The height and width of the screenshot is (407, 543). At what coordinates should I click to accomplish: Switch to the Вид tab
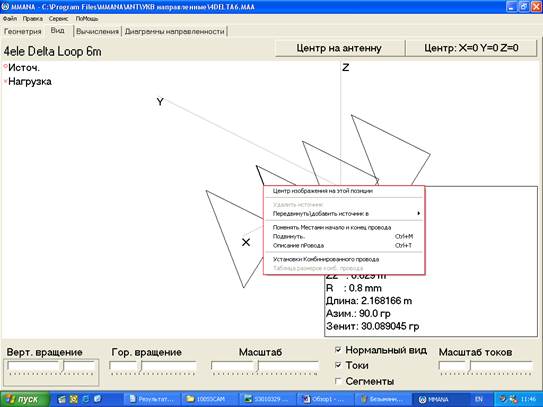coord(57,30)
